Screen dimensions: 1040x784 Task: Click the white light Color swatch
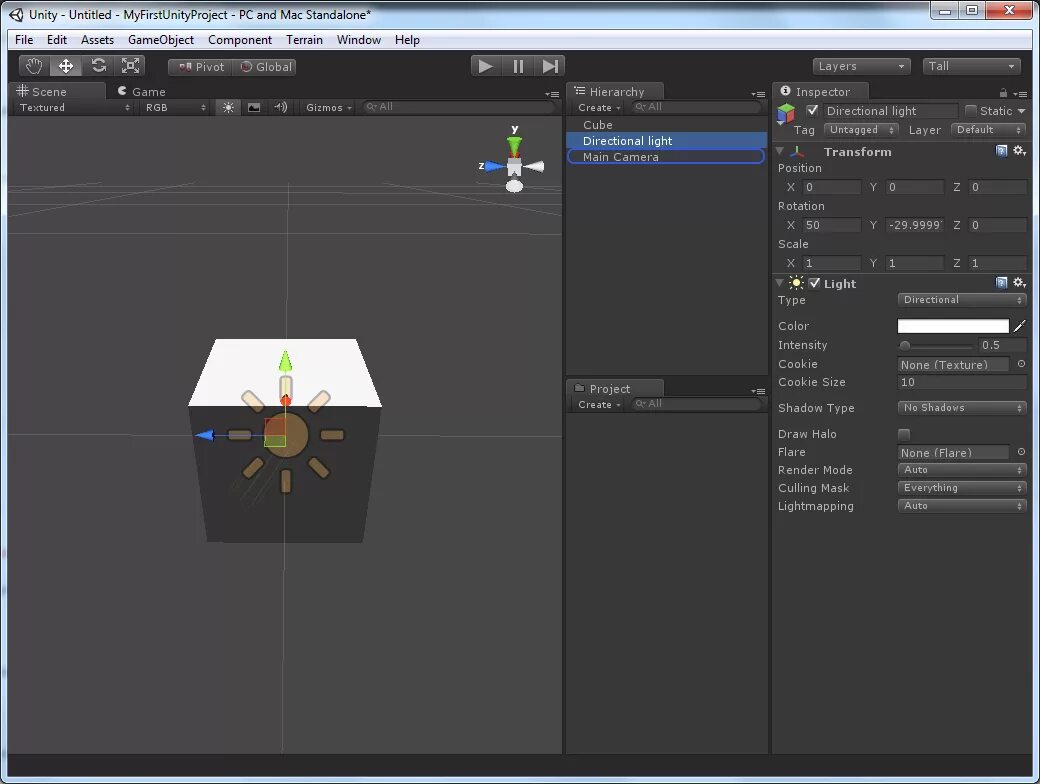[x=953, y=326]
